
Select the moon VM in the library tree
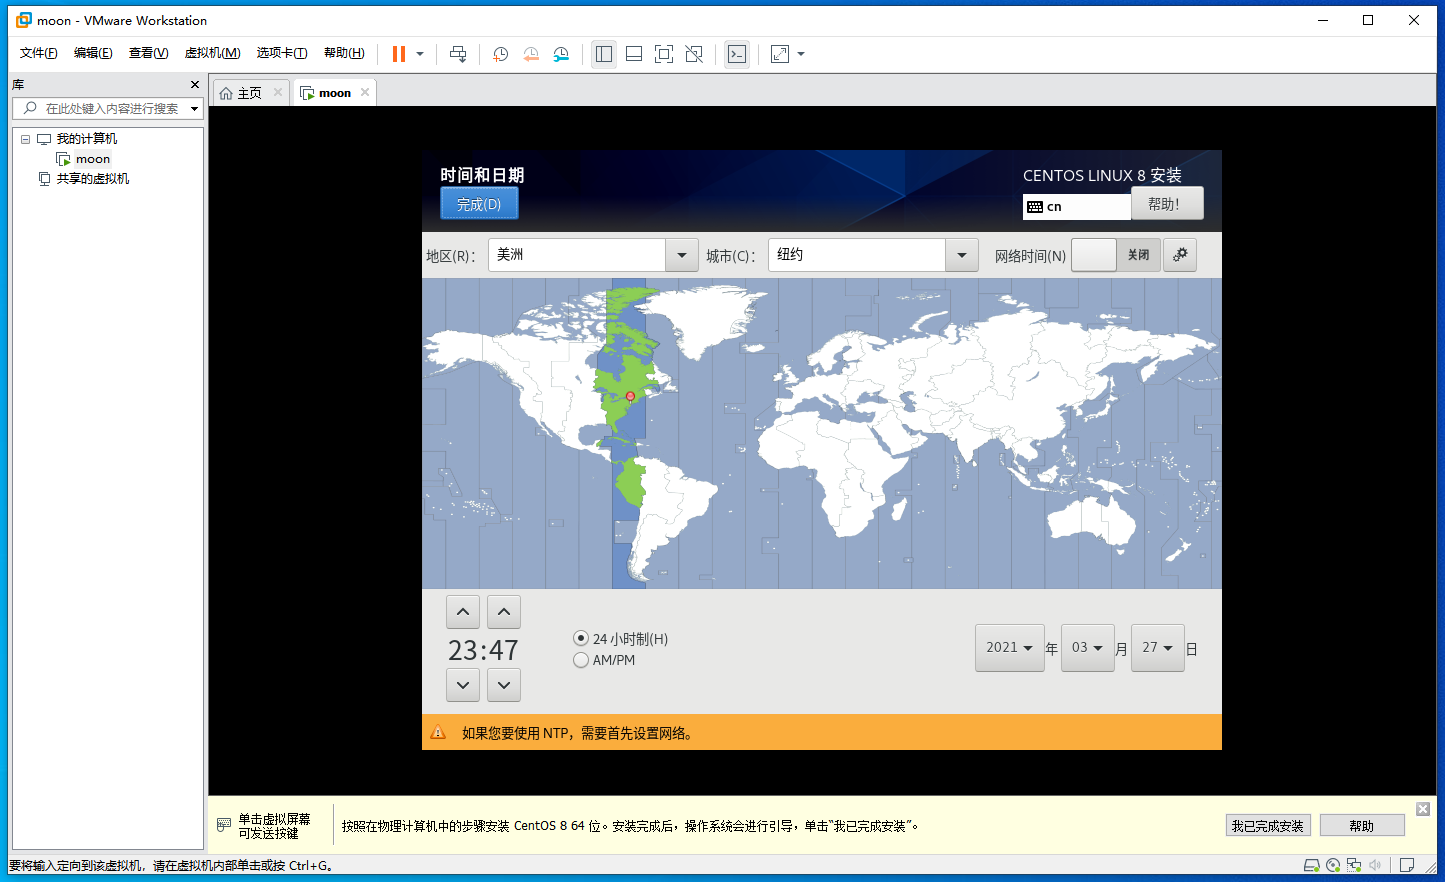click(93, 159)
